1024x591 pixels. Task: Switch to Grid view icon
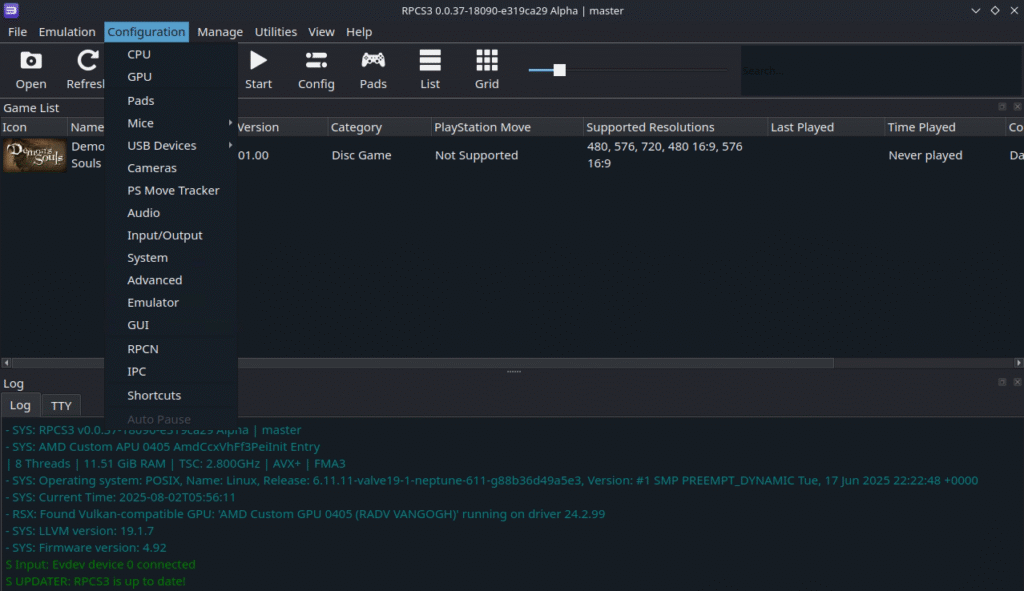[487, 70]
